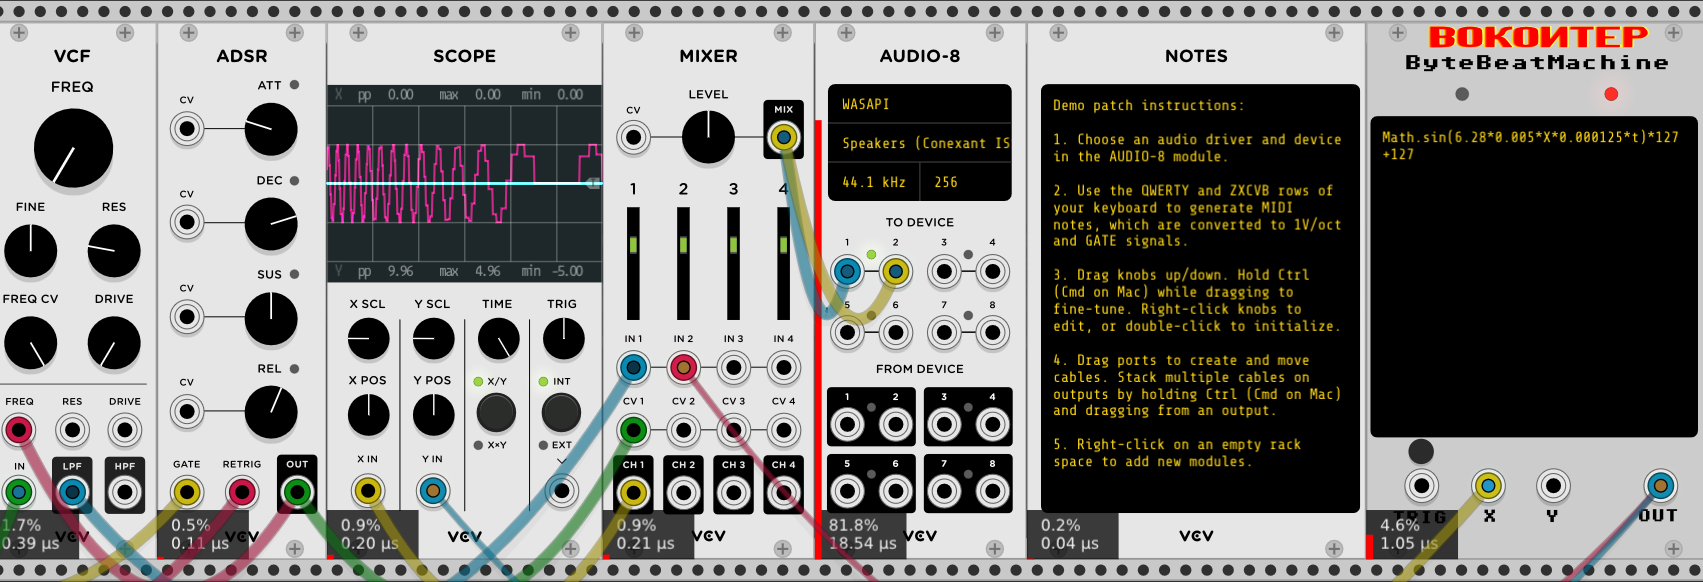Toggle the SCOPE INT/EXT trigger button
Image resolution: width=1703 pixels, height=582 pixels.
tap(561, 412)
